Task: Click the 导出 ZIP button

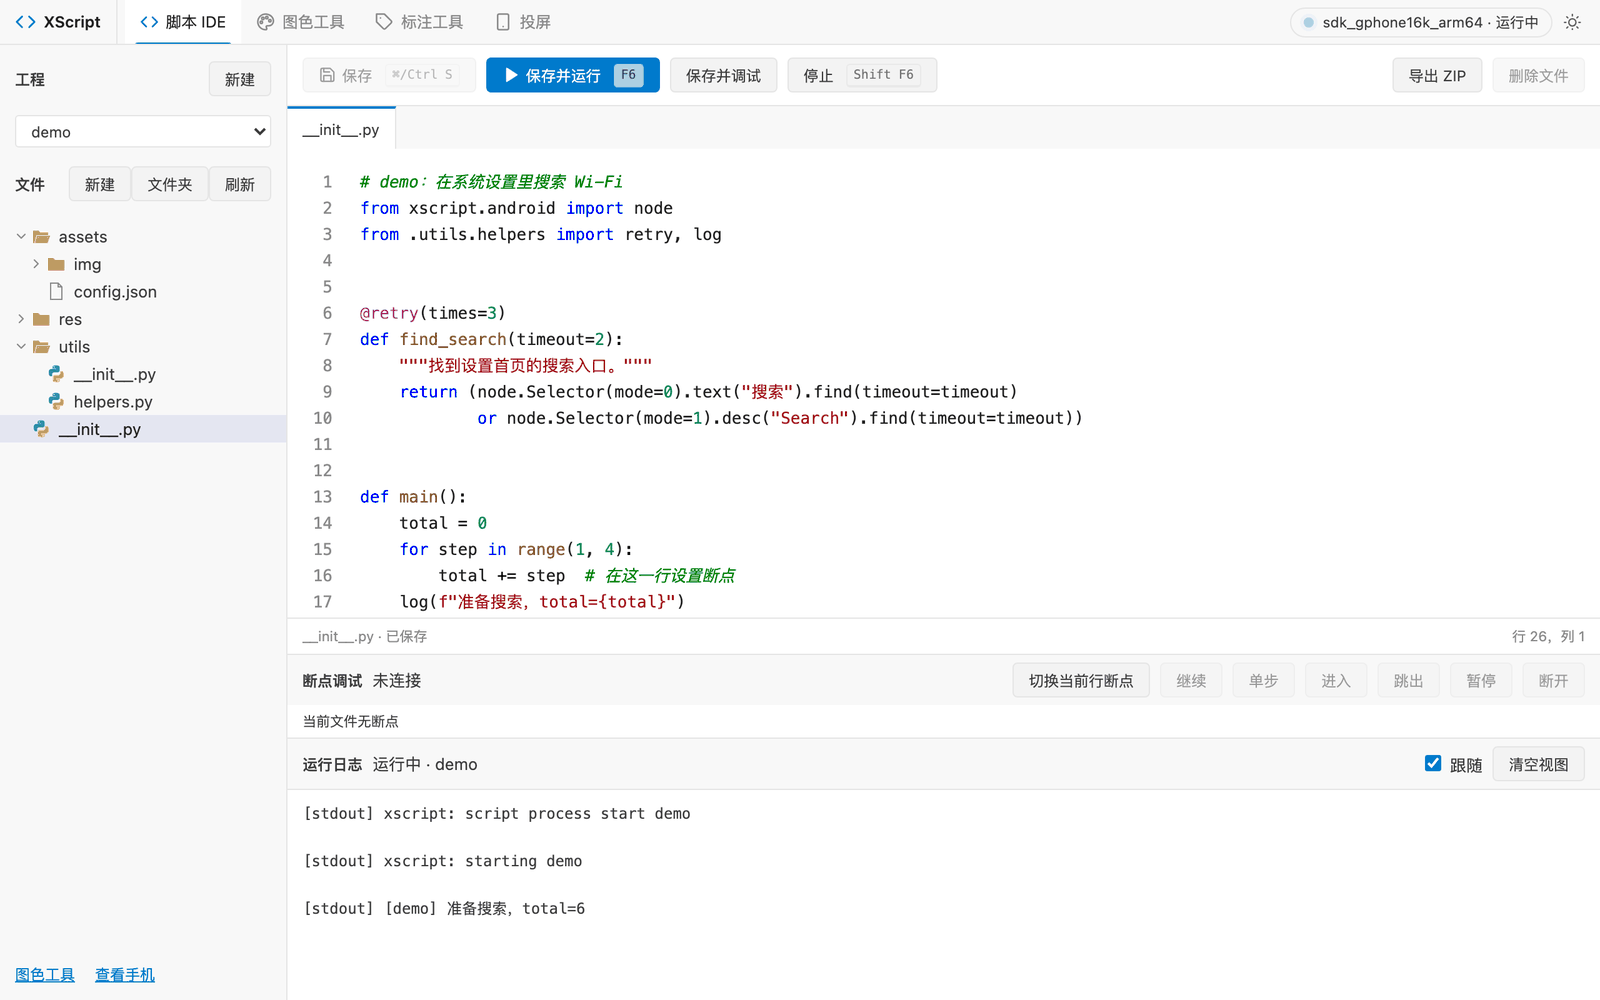Action: pos(1437,75)
